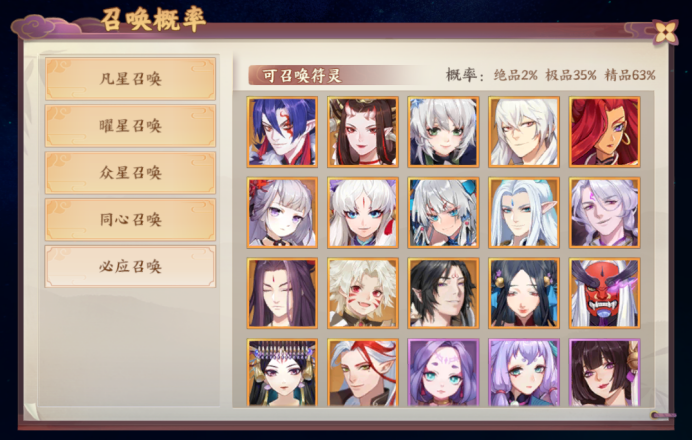Click the closed-eyed purple-haired character portrait
This screenshot has height=440, width=692.
tap(282, 293)
